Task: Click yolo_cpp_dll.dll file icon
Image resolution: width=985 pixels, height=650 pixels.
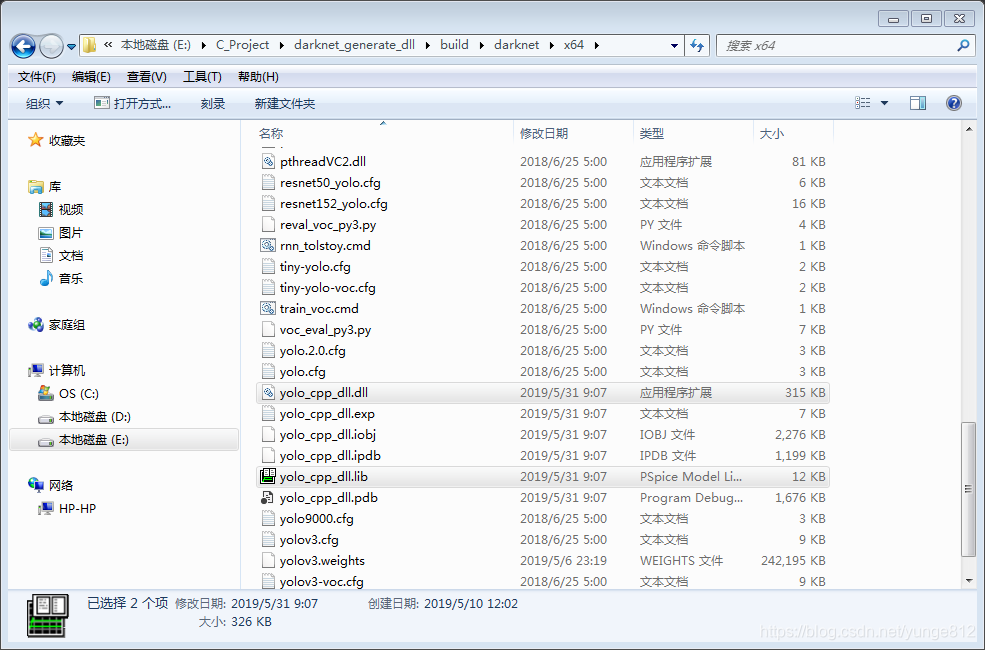Action: (x=268, y=393)
